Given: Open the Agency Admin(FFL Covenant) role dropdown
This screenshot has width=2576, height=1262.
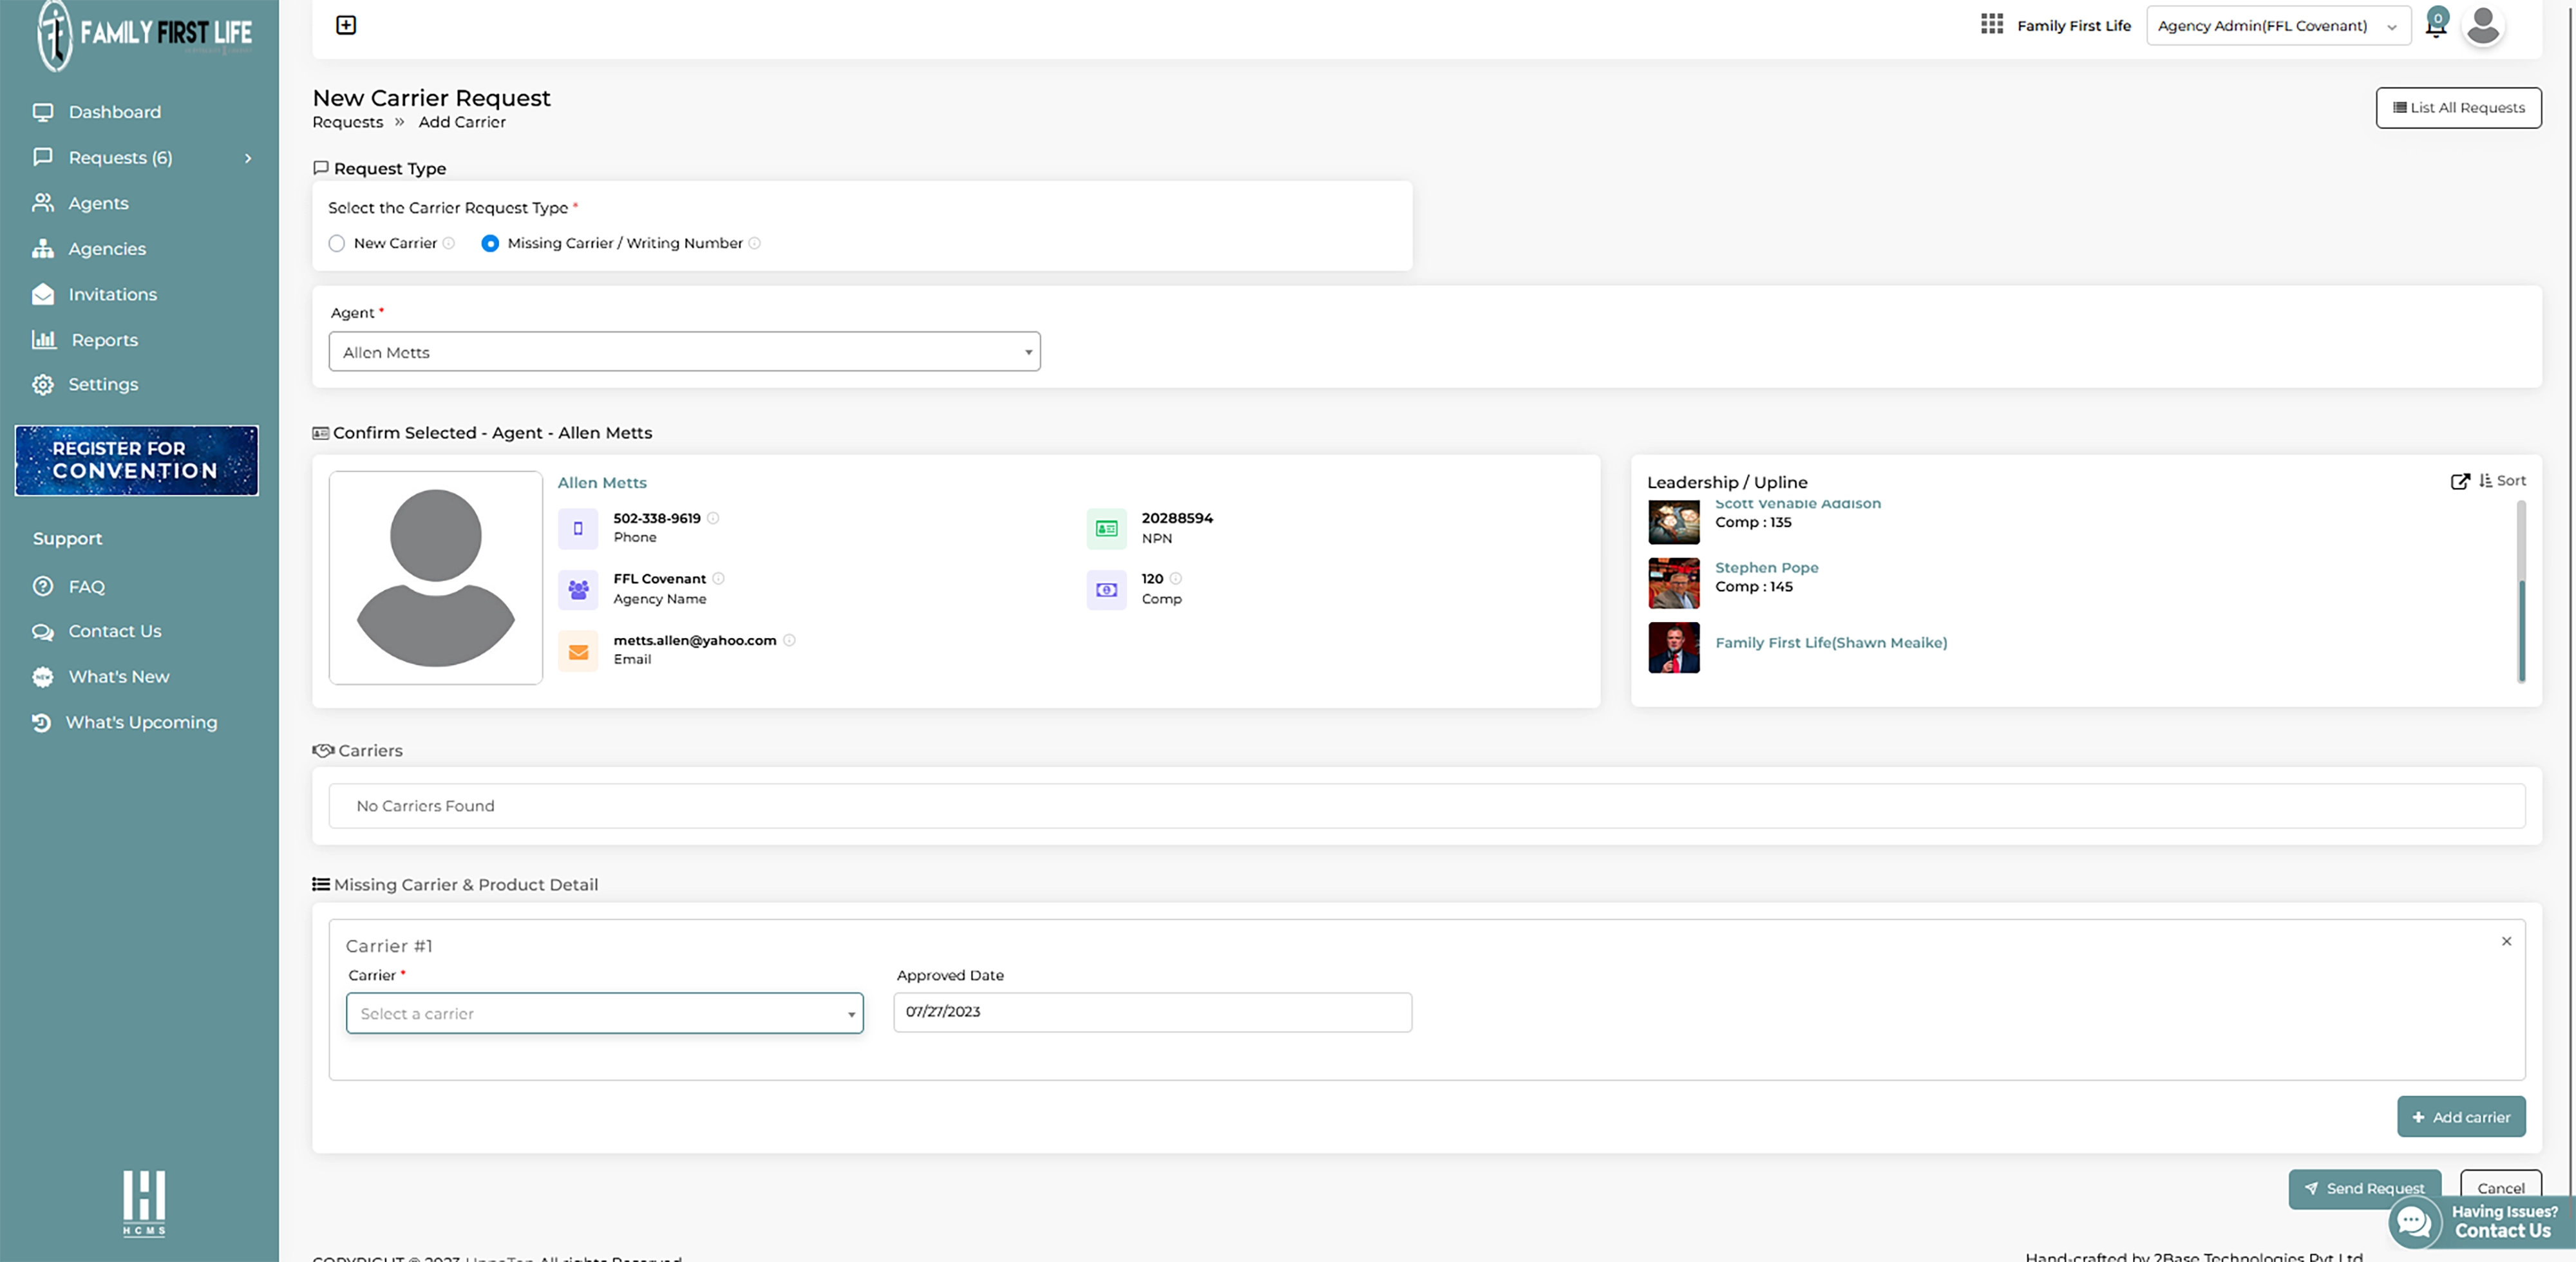Looking at the screenshot, I should pyautogui.click(x=2278, y=26).
